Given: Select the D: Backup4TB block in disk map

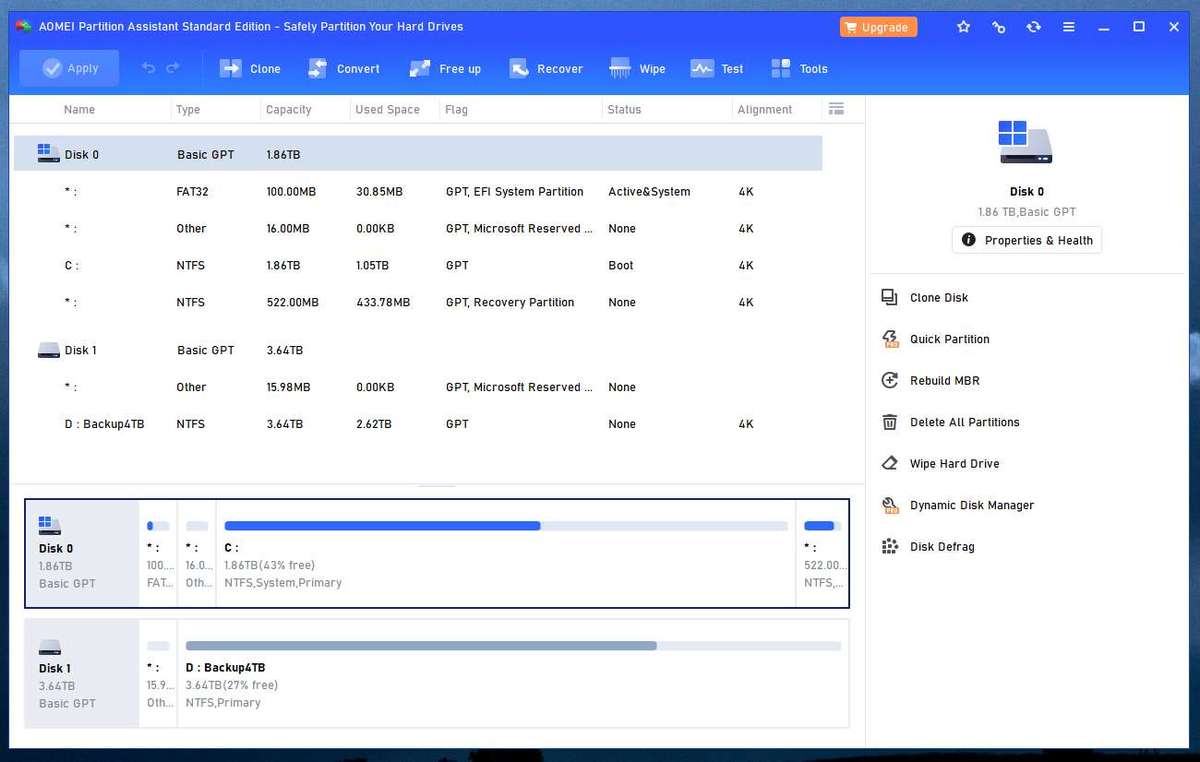Looking at the screenshot, I should pyautogui.click(x=513, y=673).
